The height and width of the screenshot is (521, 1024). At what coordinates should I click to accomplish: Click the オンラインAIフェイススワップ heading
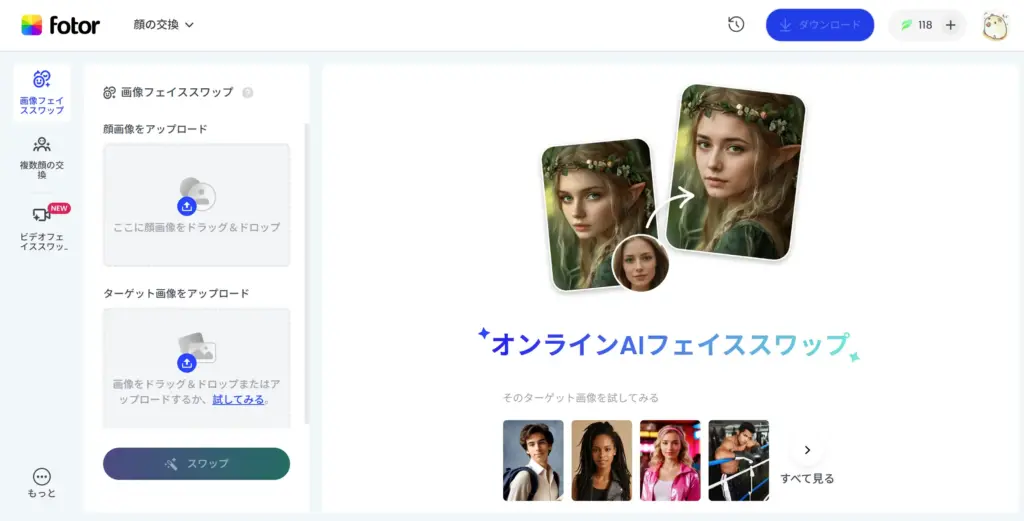tap(669, 344)
